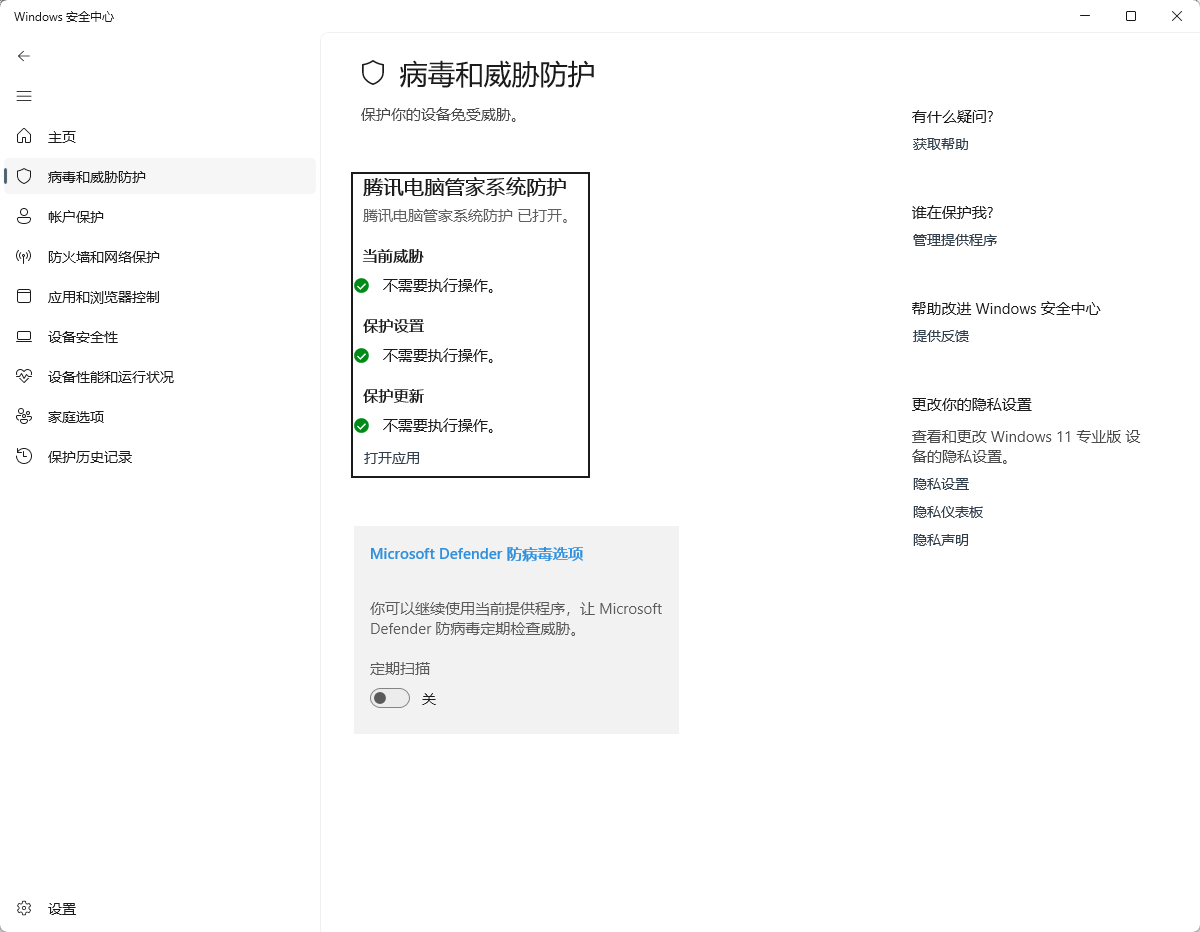
Task: Open the 管理提供程序 link
Action: tap(955, 240)
